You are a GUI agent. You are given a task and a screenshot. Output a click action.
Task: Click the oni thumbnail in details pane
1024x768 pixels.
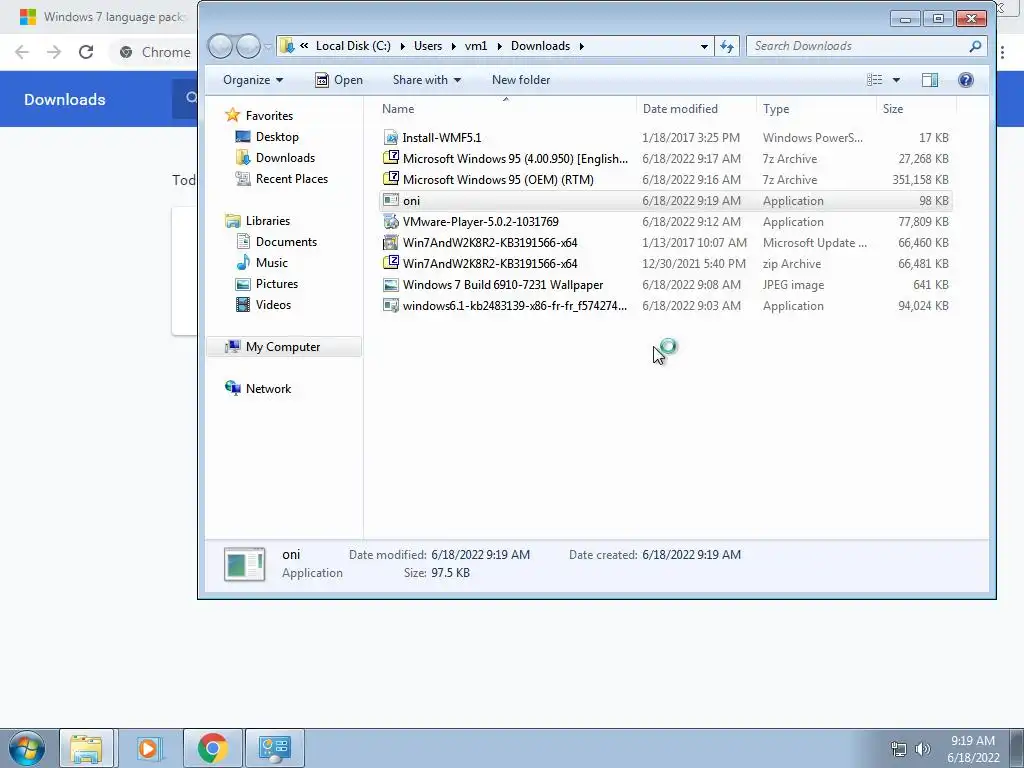pyautogui.click(x=244, y=564)
